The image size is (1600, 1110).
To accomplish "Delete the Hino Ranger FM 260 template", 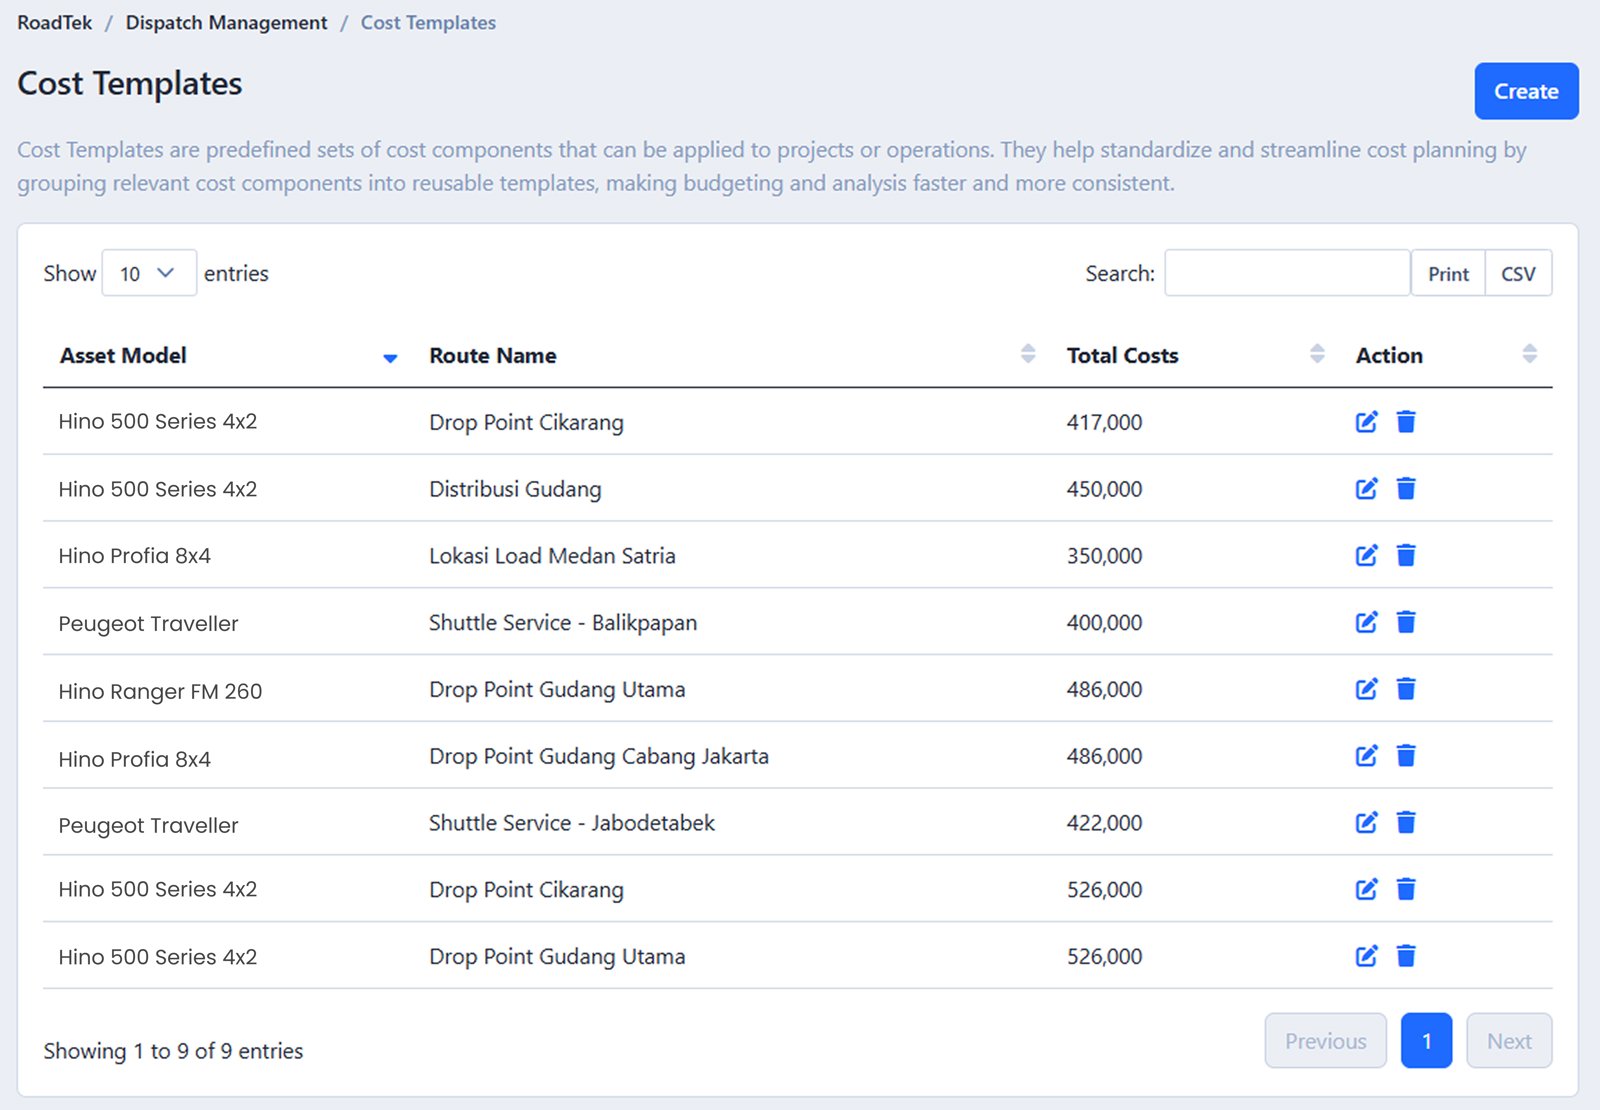I will pyautogui.click(x=1406, y=689).
